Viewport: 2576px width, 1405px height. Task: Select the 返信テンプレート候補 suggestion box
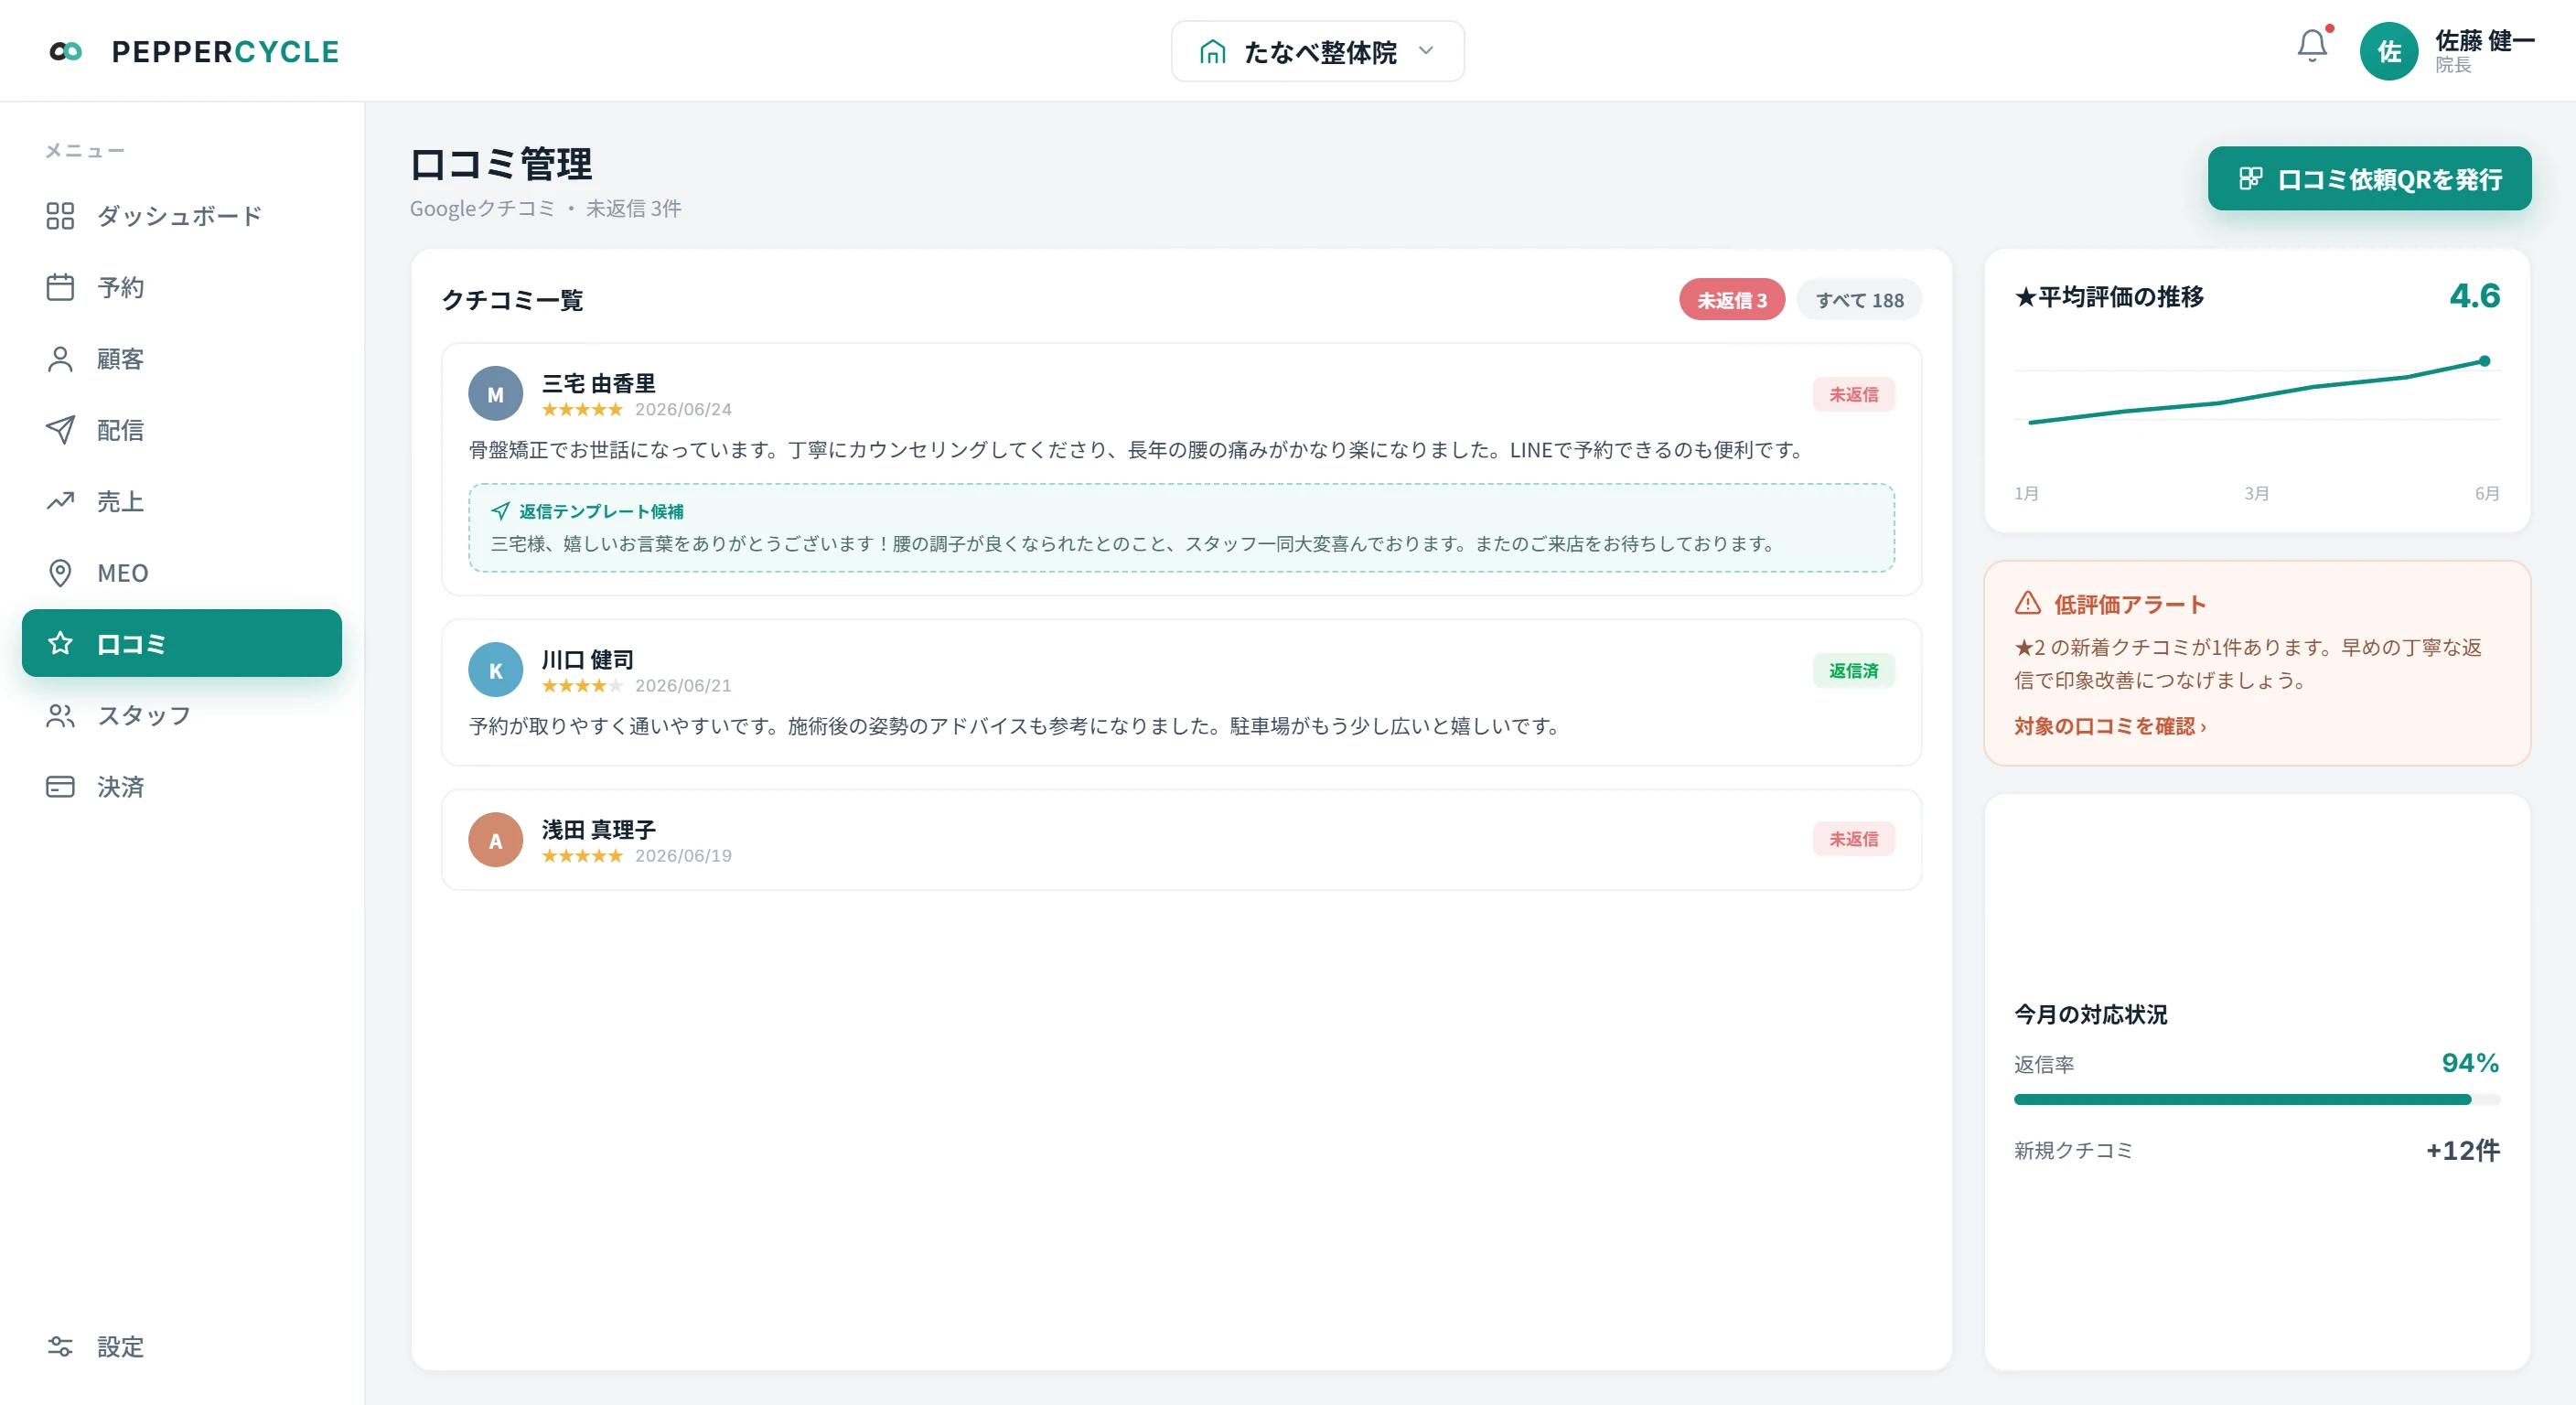pyautogui.click(x=1181, y=528)
